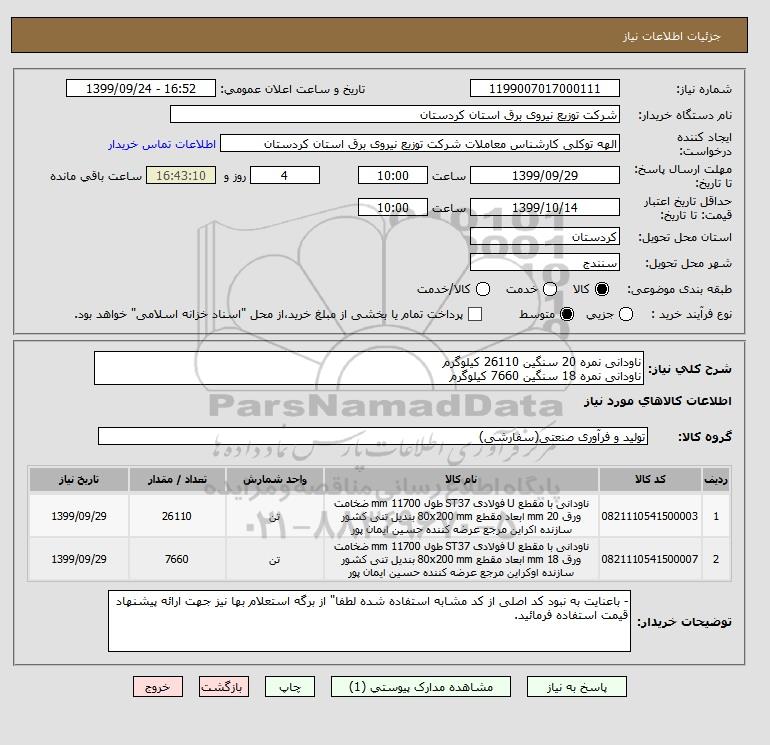Open مشاهده مدارک پیوستی (1) button

421,687
